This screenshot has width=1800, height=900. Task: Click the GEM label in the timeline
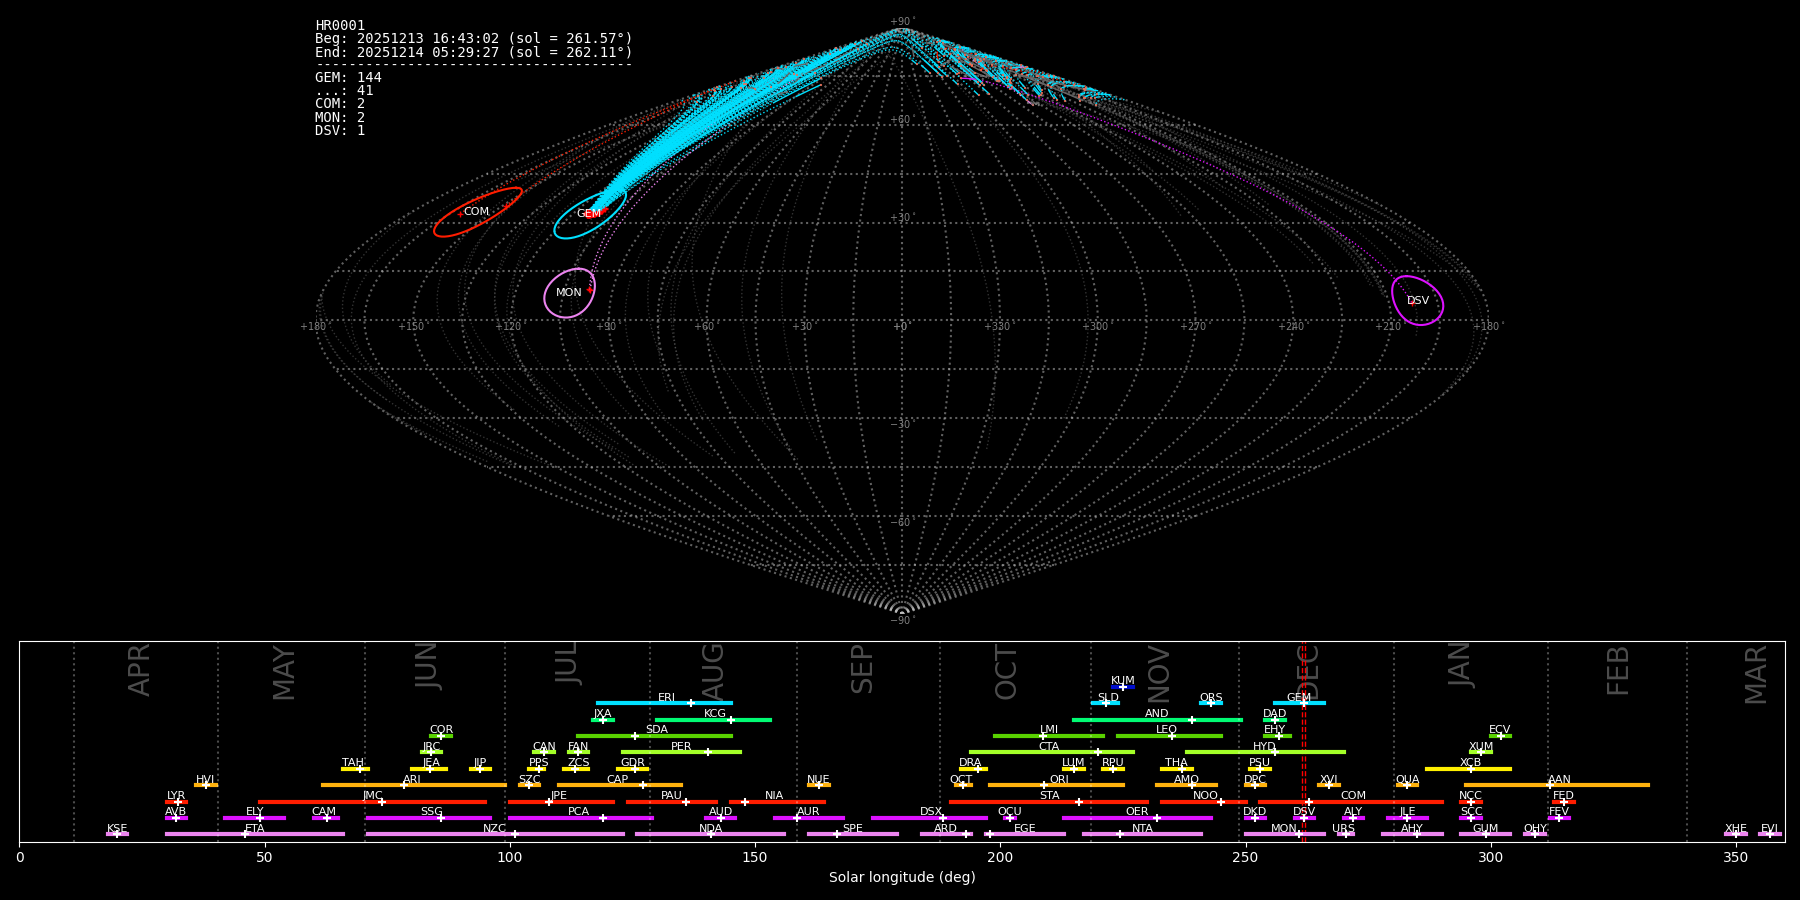click(x=1298, y=697)
